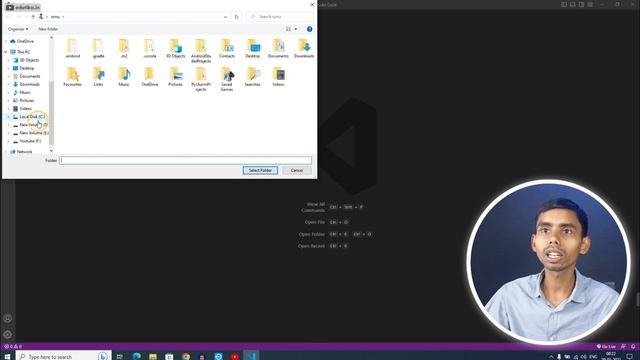Expand the Downloads tree node arrow
The height and width of the screenshot is (360, 640).
9,84
